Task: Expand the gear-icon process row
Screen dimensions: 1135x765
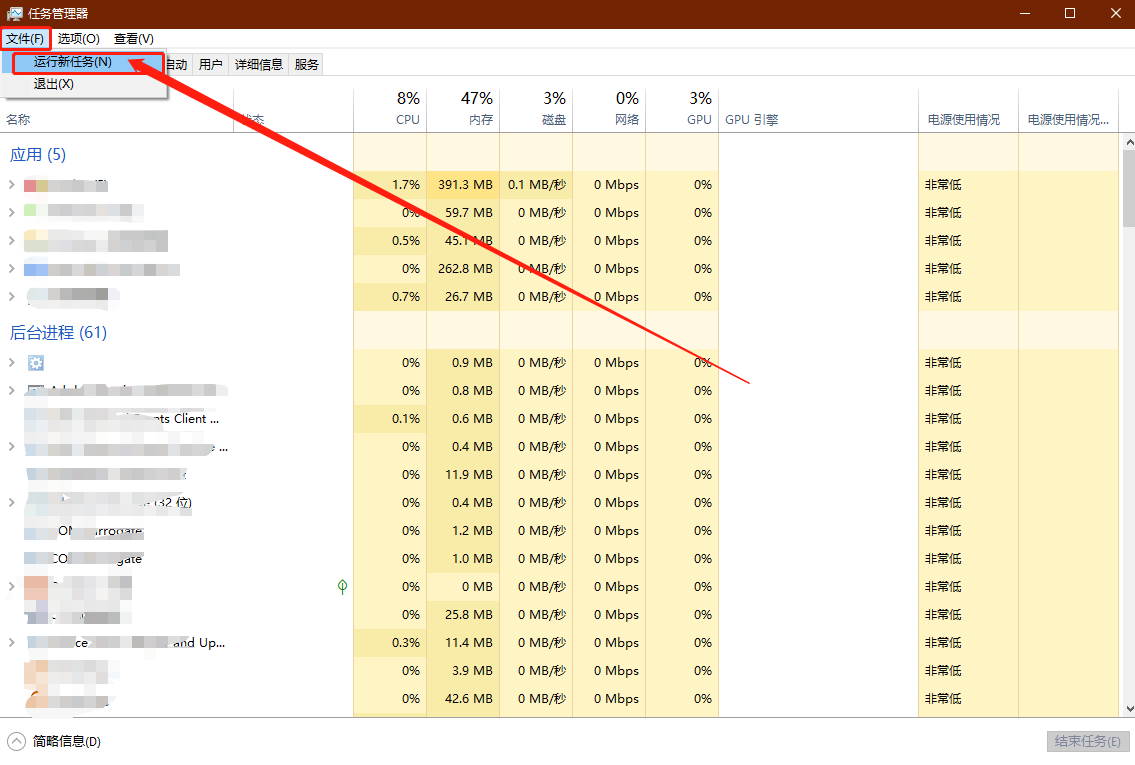Action: click(12, 363)
